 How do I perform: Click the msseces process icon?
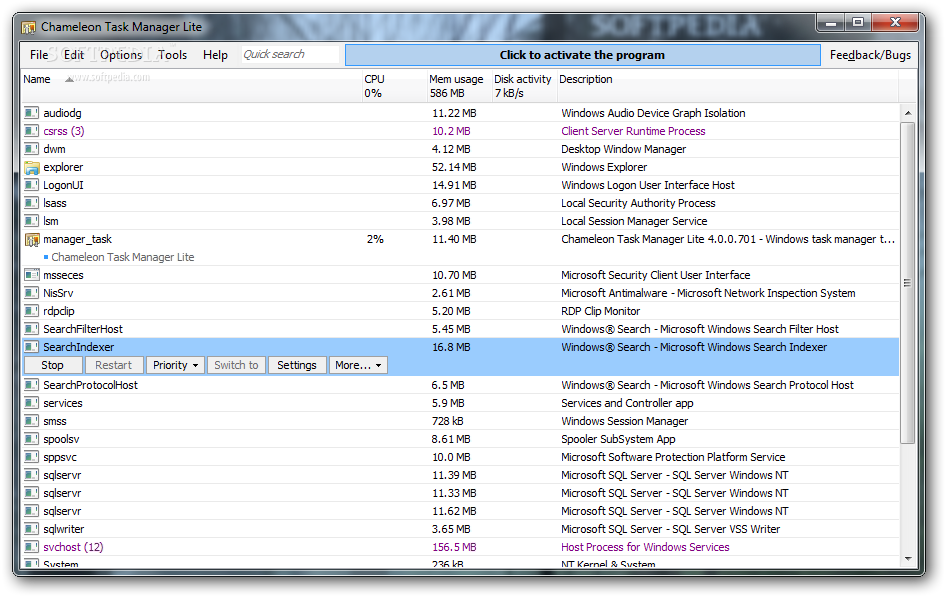[x=31, y=275]
